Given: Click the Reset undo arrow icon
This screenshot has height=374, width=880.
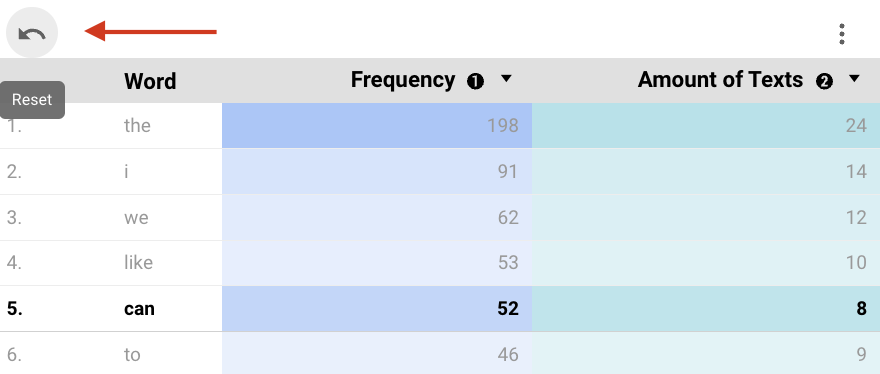Looking at the screenshot, I should pos(32,33).
